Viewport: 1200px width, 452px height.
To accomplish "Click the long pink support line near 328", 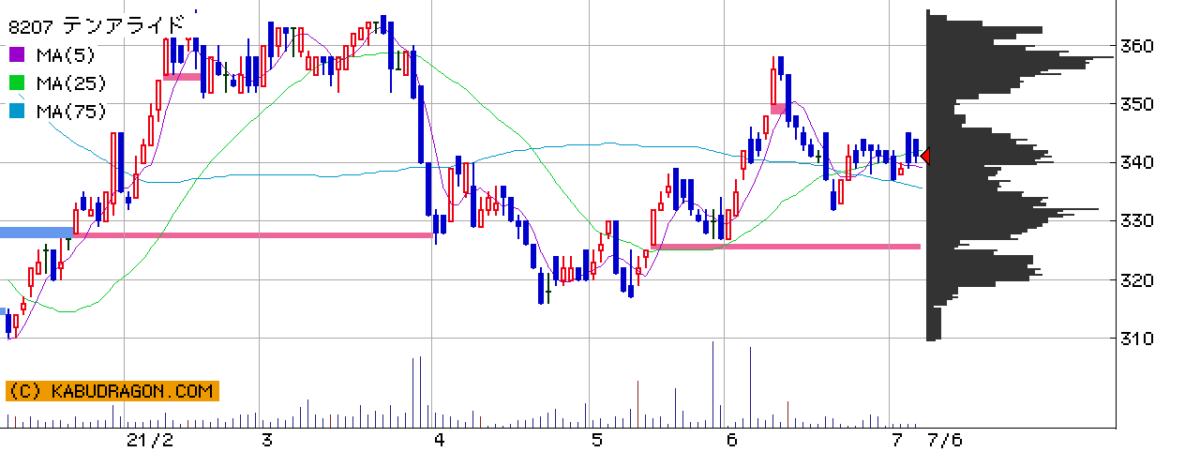I will [x=253, y=235].
